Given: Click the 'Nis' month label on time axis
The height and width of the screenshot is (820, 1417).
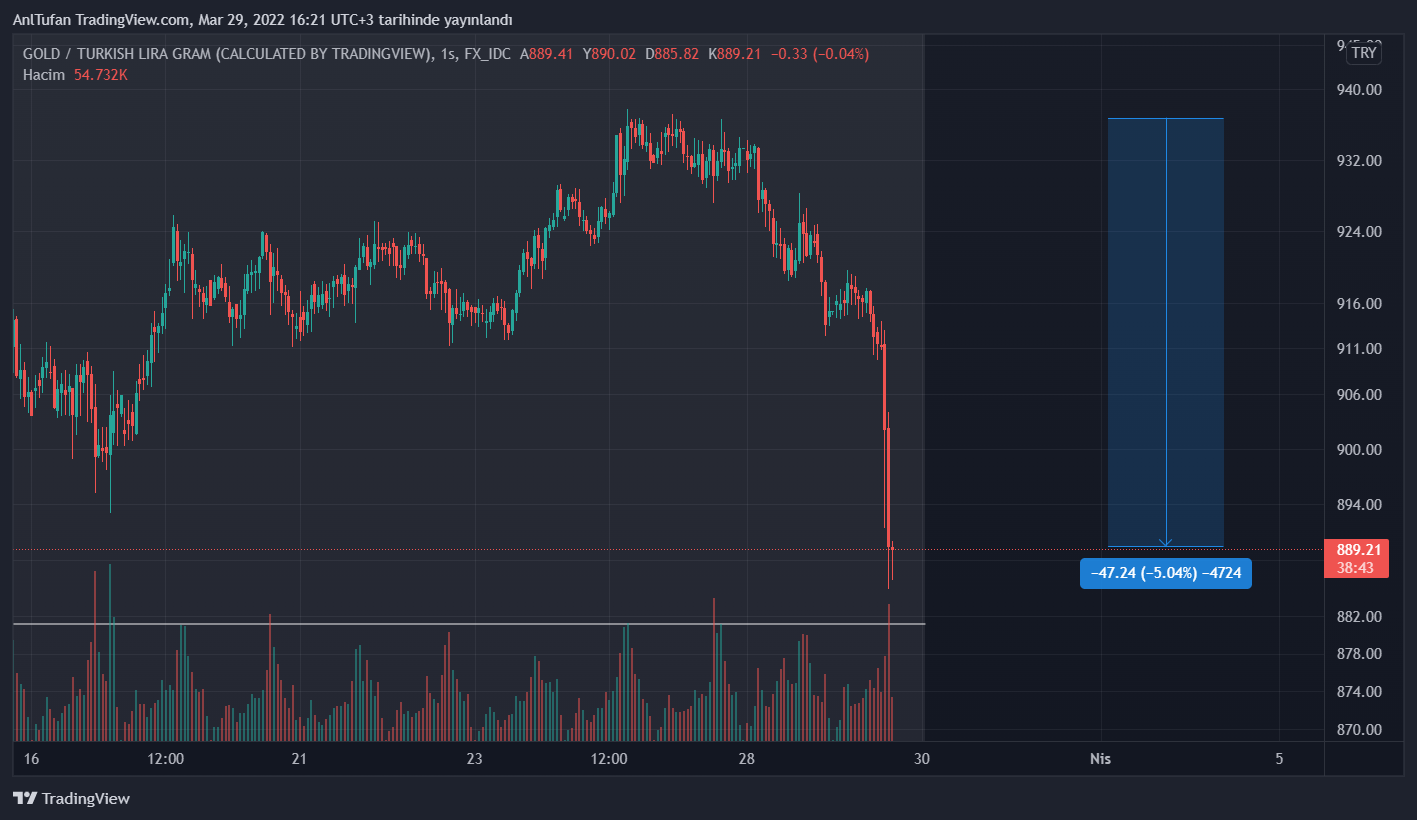Looking at the screenshot, I should tap(1100, 759).
